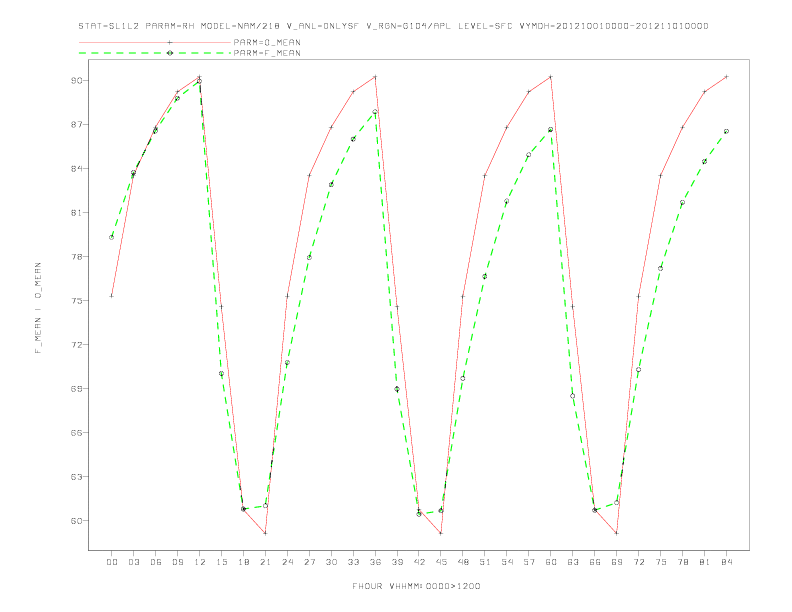
Task: Click the FHOUR VHHMM=0000>1200 axis label
Action: coord(416,586)
